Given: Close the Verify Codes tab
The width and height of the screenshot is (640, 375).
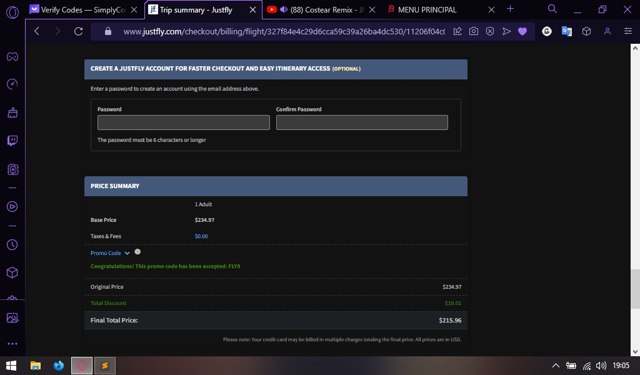Looking at the screenshot, I should pos(134,10).
